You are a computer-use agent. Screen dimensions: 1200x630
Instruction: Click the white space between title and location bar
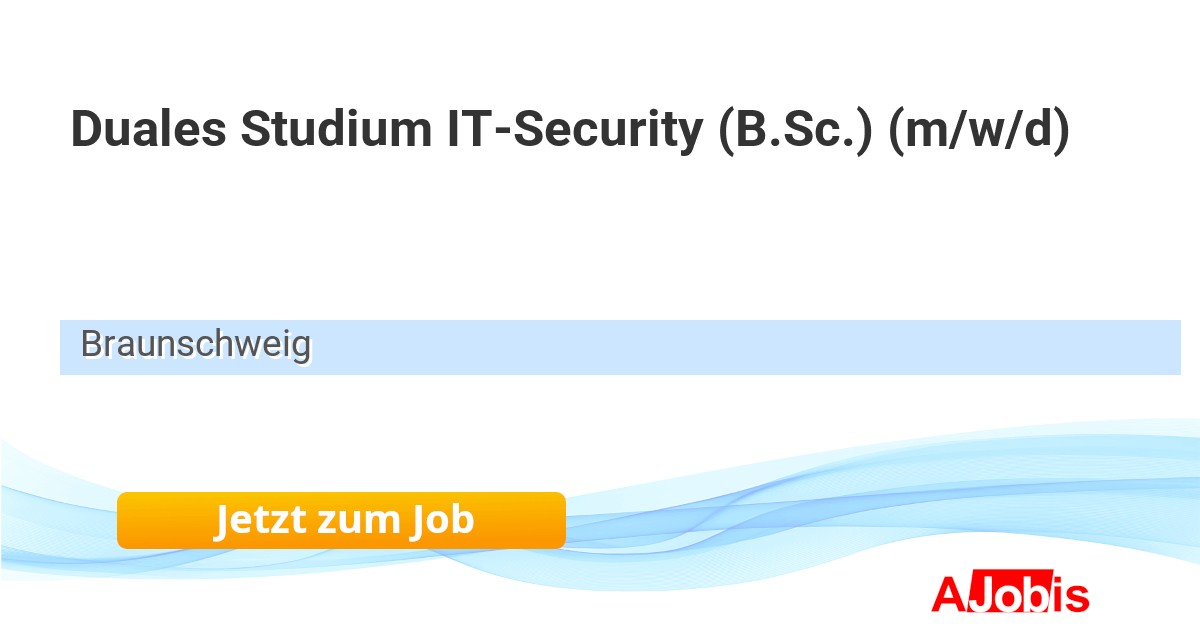pyautogui.click(x=600, y=240)
